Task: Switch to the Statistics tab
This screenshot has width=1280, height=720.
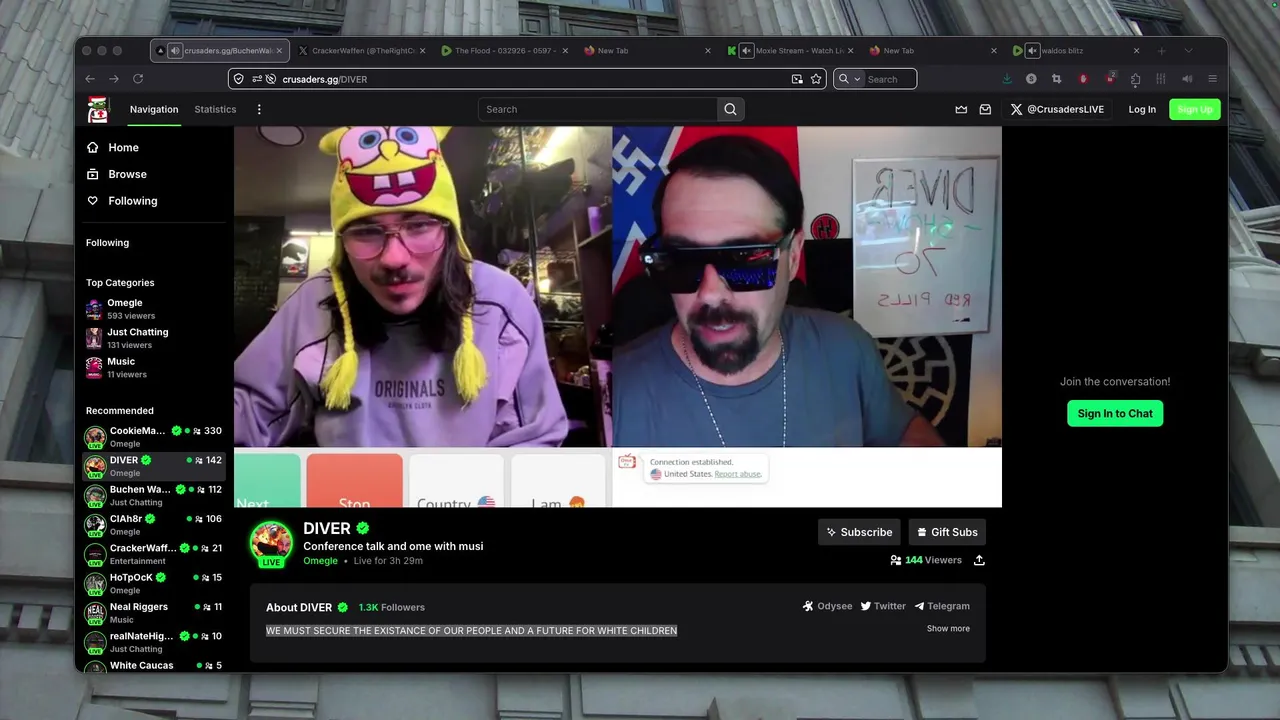Action: (215, 109)
